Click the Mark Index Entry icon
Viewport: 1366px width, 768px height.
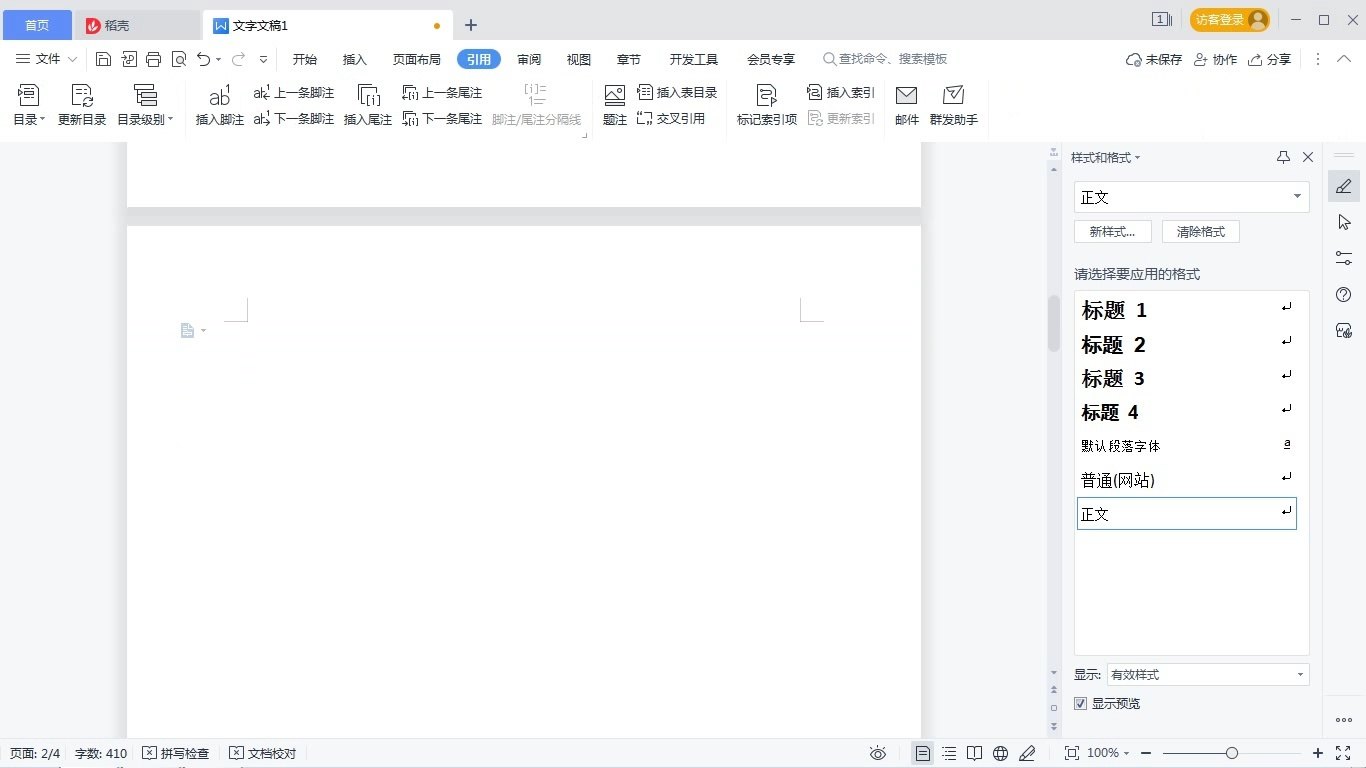point(766,96)
